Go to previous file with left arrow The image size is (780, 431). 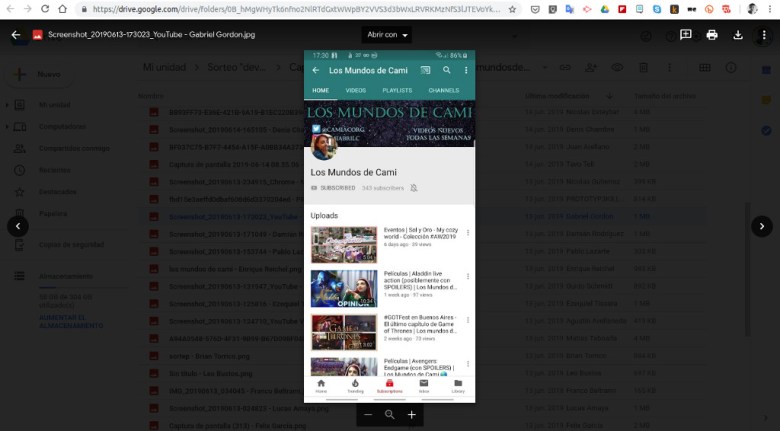[18, 226]
